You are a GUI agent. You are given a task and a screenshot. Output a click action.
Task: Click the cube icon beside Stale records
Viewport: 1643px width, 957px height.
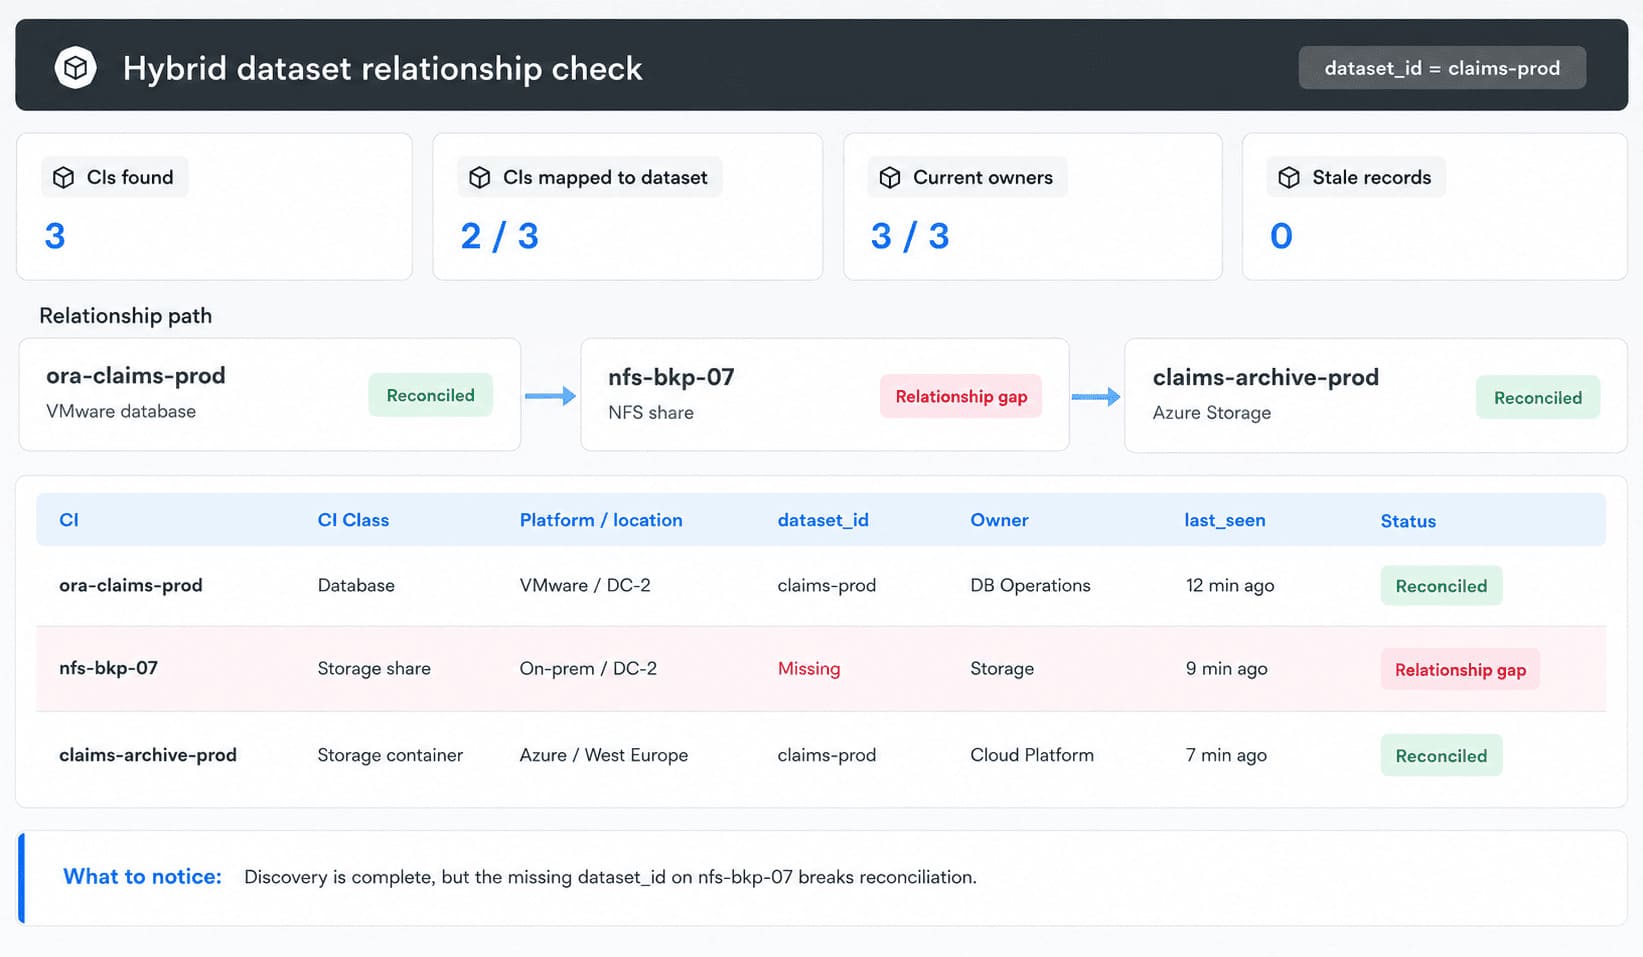pyautogui.click(x=1289, y=177)
